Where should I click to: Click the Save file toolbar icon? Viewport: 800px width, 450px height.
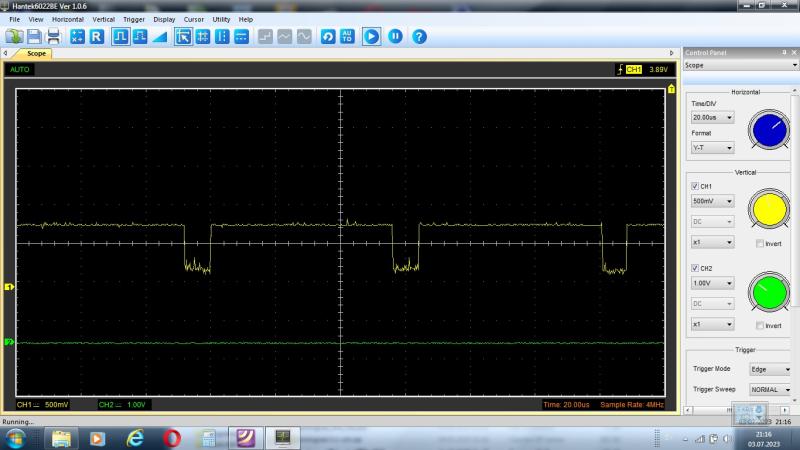tap(33, 36)
